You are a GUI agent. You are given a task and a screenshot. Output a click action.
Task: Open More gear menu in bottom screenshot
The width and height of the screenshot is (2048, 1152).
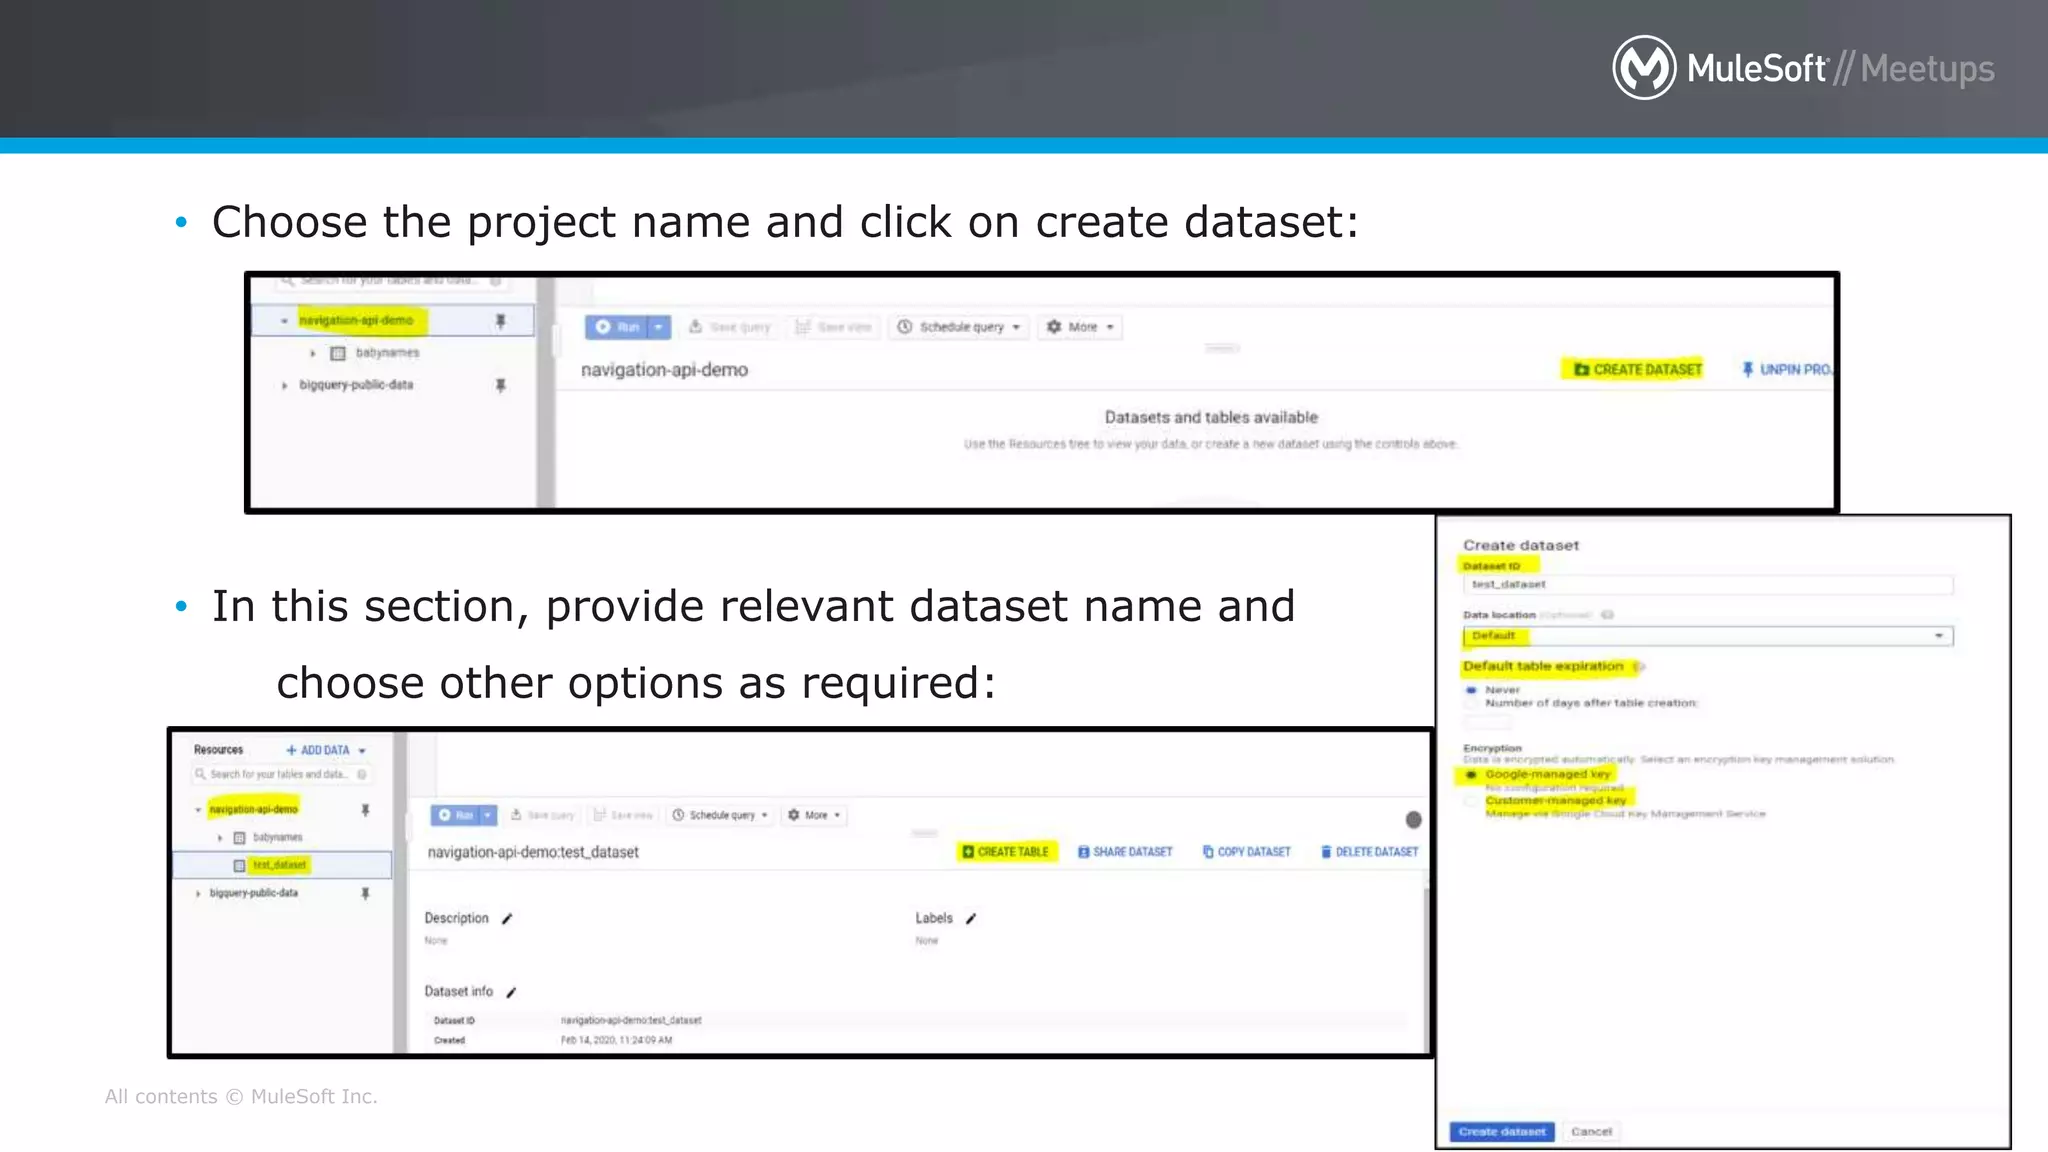(x=814, y=815)
